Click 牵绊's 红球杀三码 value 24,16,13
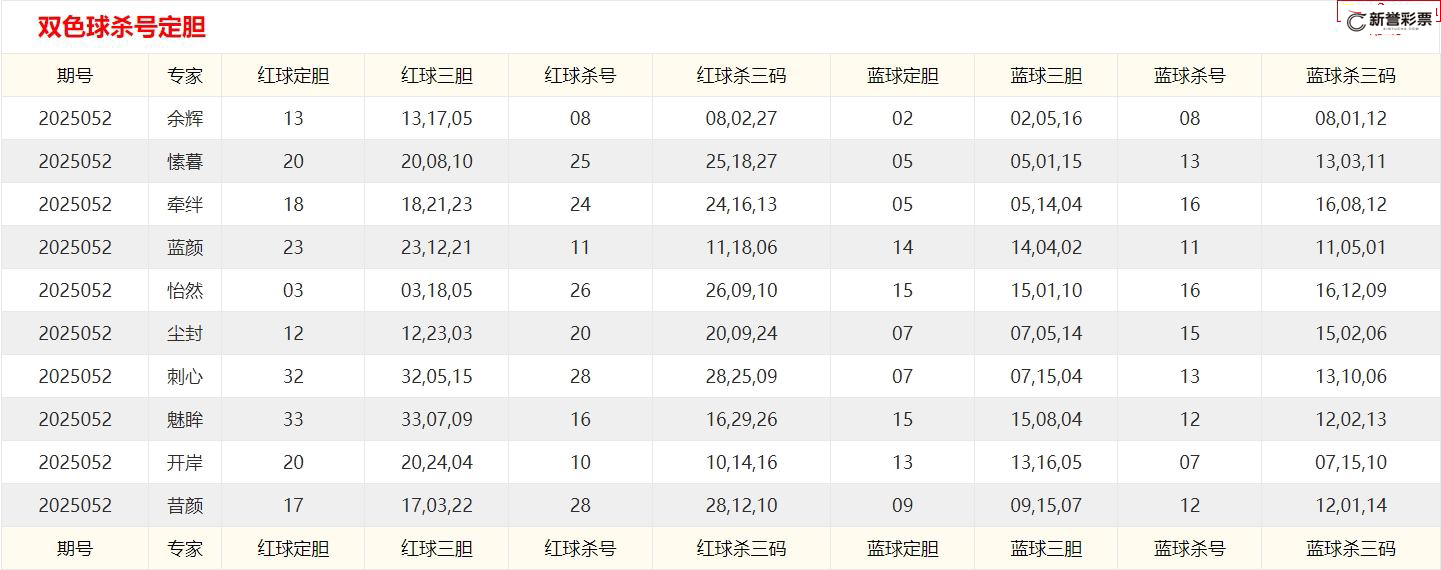Image resolution: width=1441 pixels, height=570 pixels. pyautogui.click(x=741, y=204)
